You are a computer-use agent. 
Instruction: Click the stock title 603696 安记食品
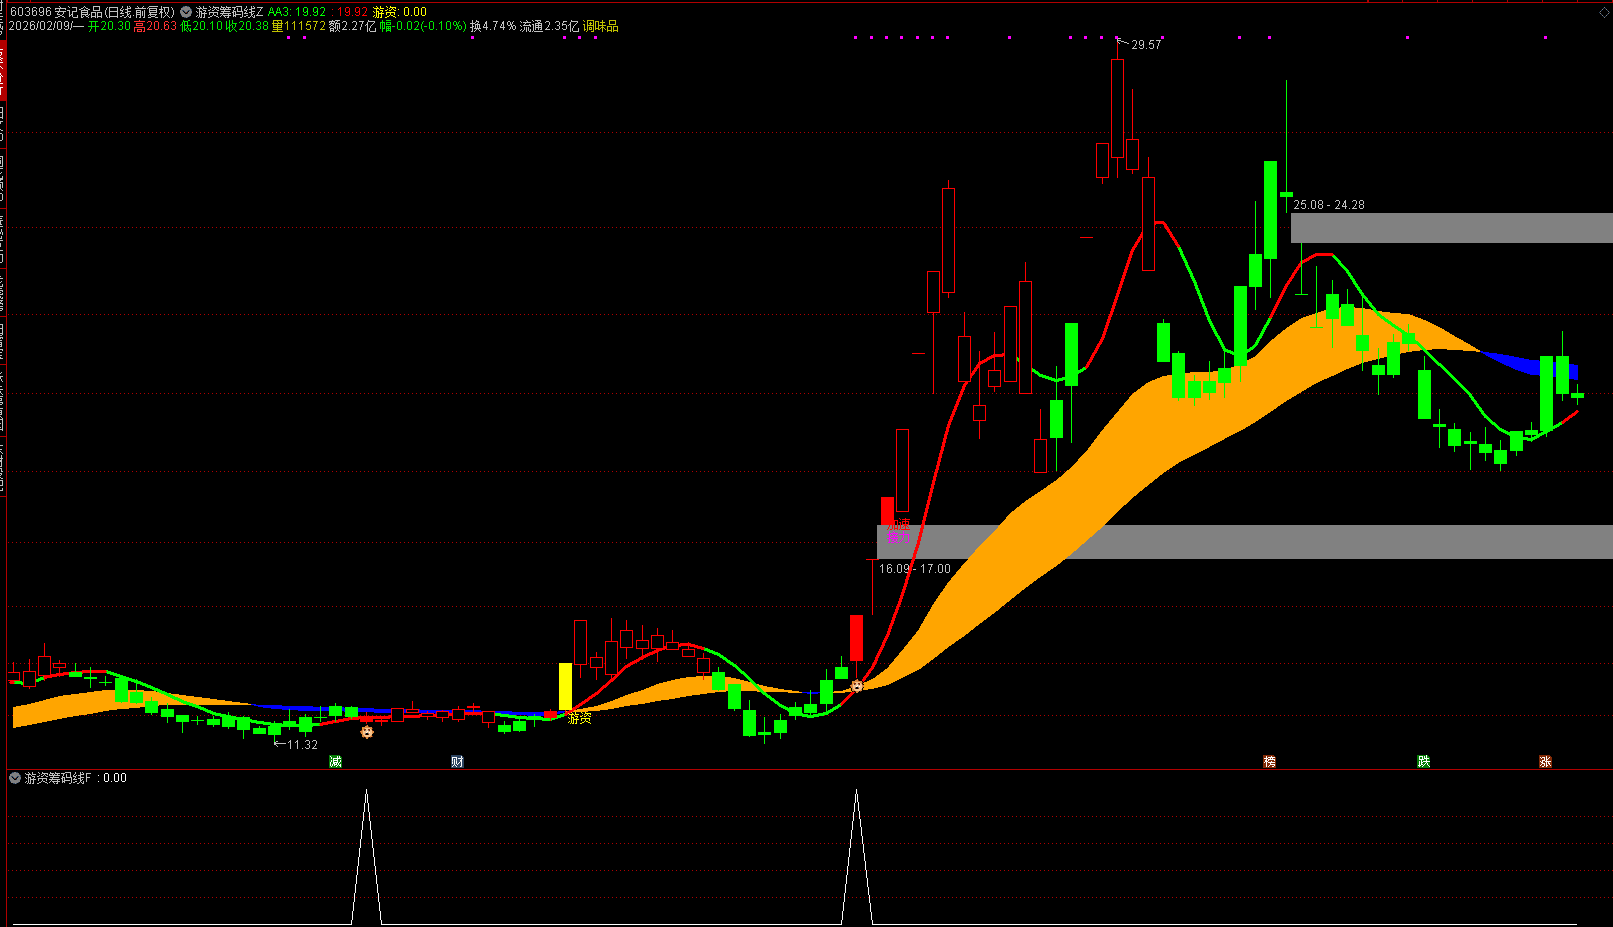92,12
